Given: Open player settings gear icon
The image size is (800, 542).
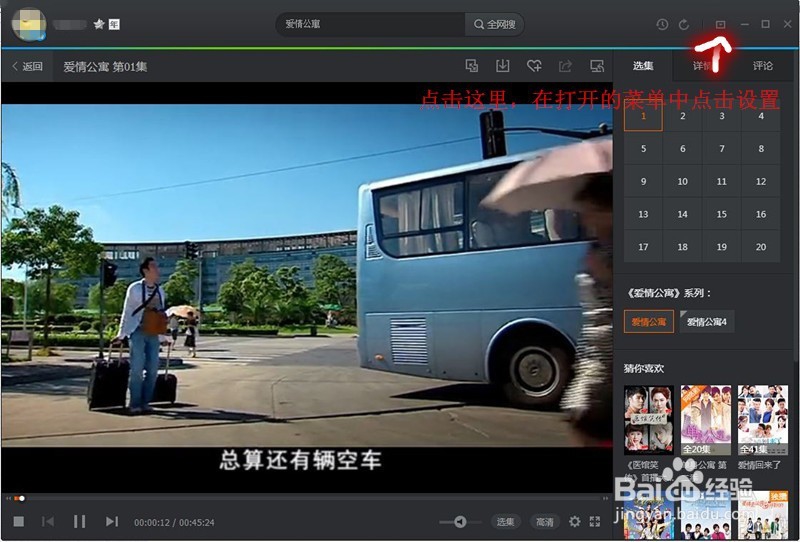Looking at the screenshot, I should (x=574, y=521).
